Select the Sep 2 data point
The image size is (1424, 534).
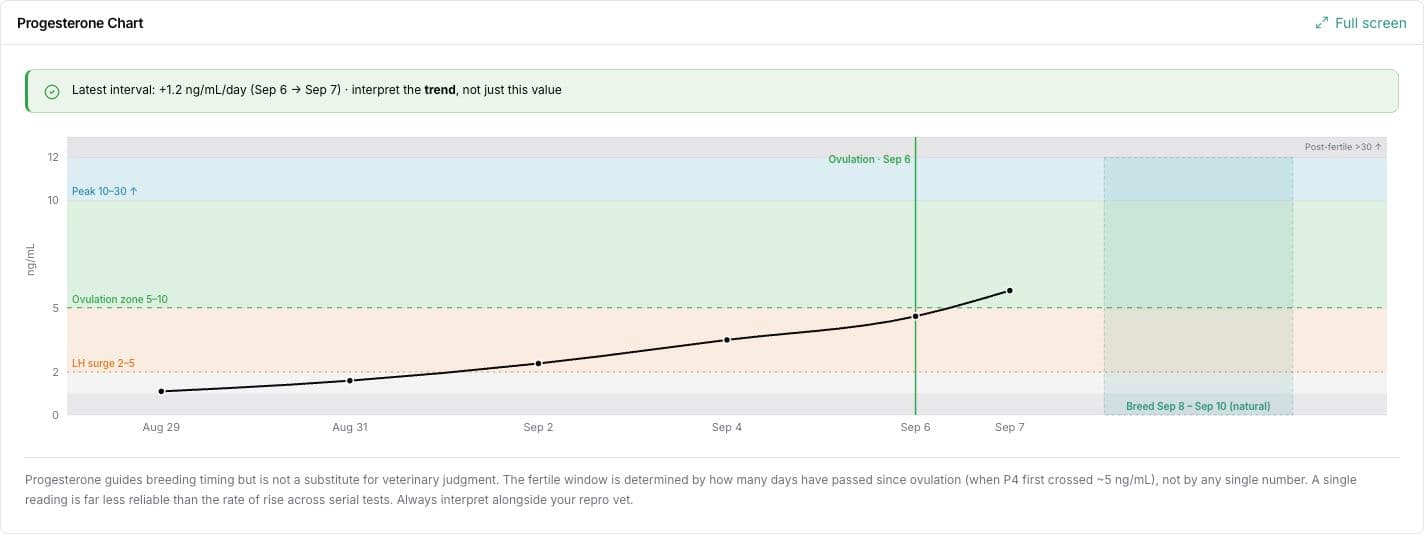(x=538, y=363)
